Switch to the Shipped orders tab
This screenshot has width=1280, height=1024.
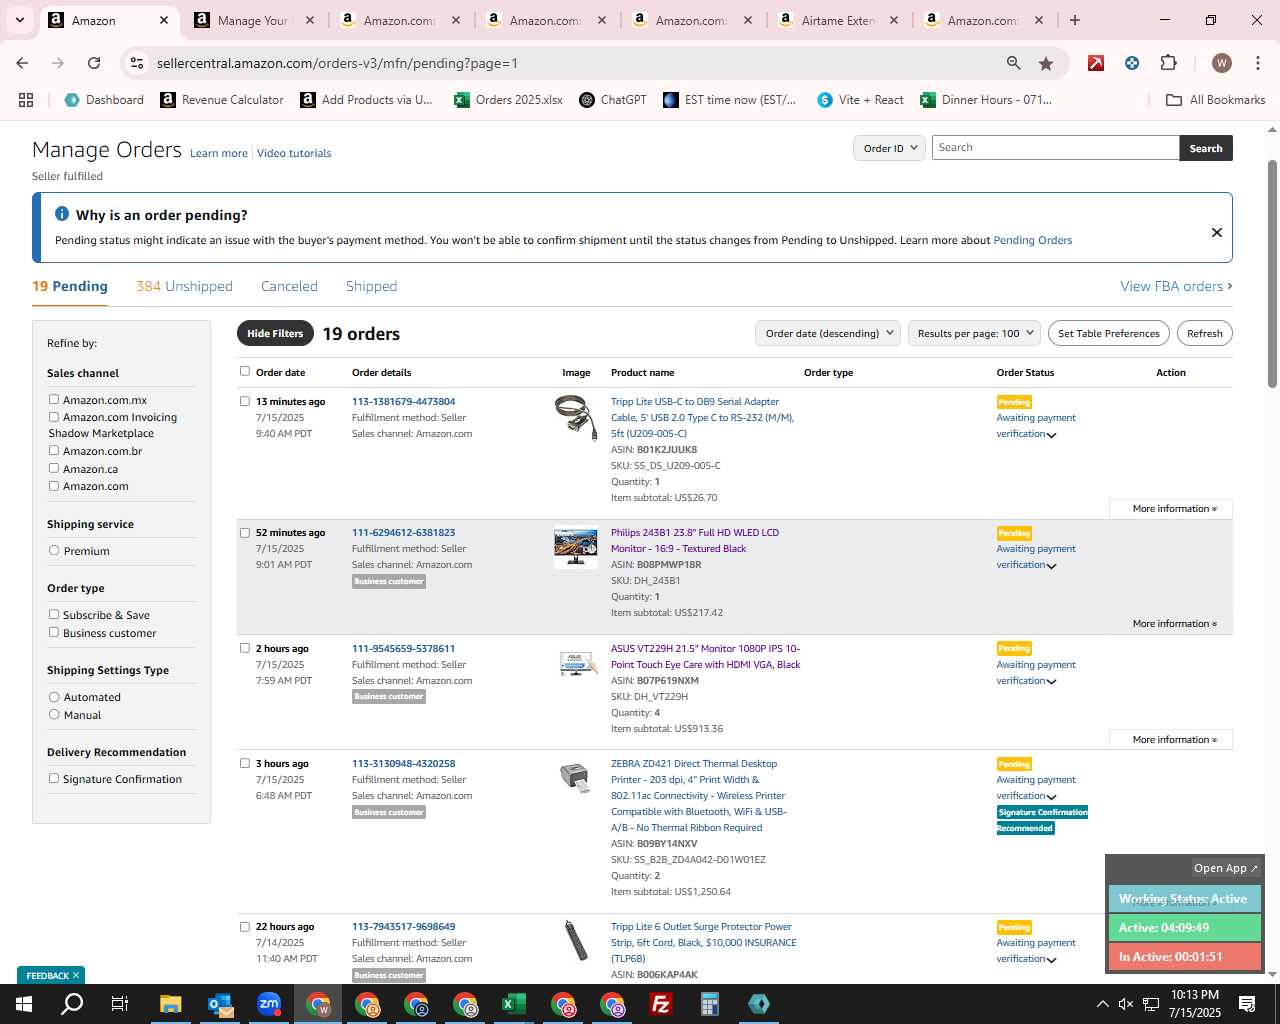371,286
